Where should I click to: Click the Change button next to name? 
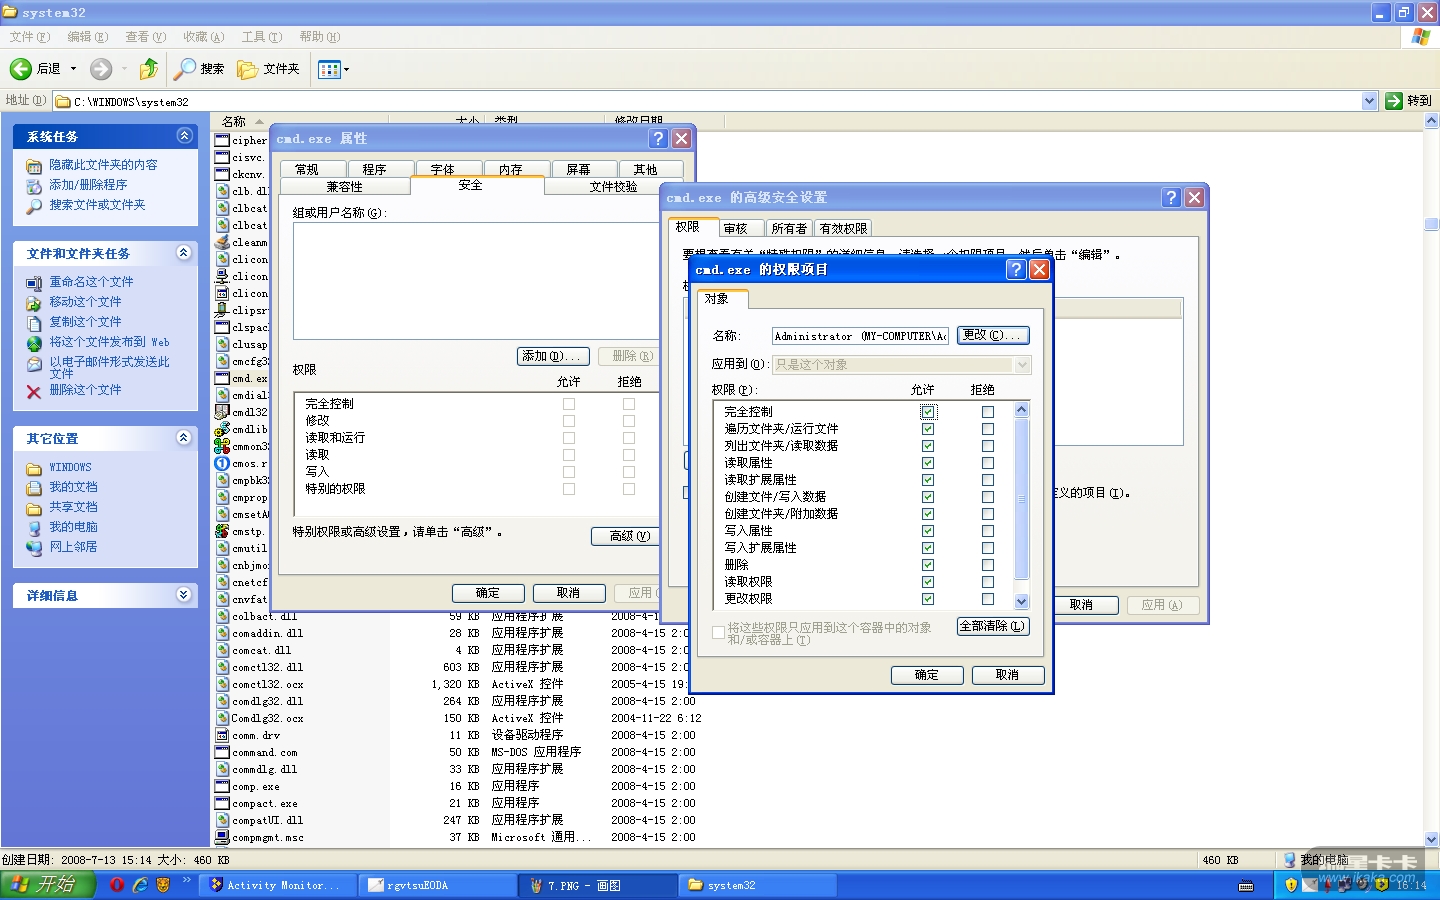click(x=992, y=336)
